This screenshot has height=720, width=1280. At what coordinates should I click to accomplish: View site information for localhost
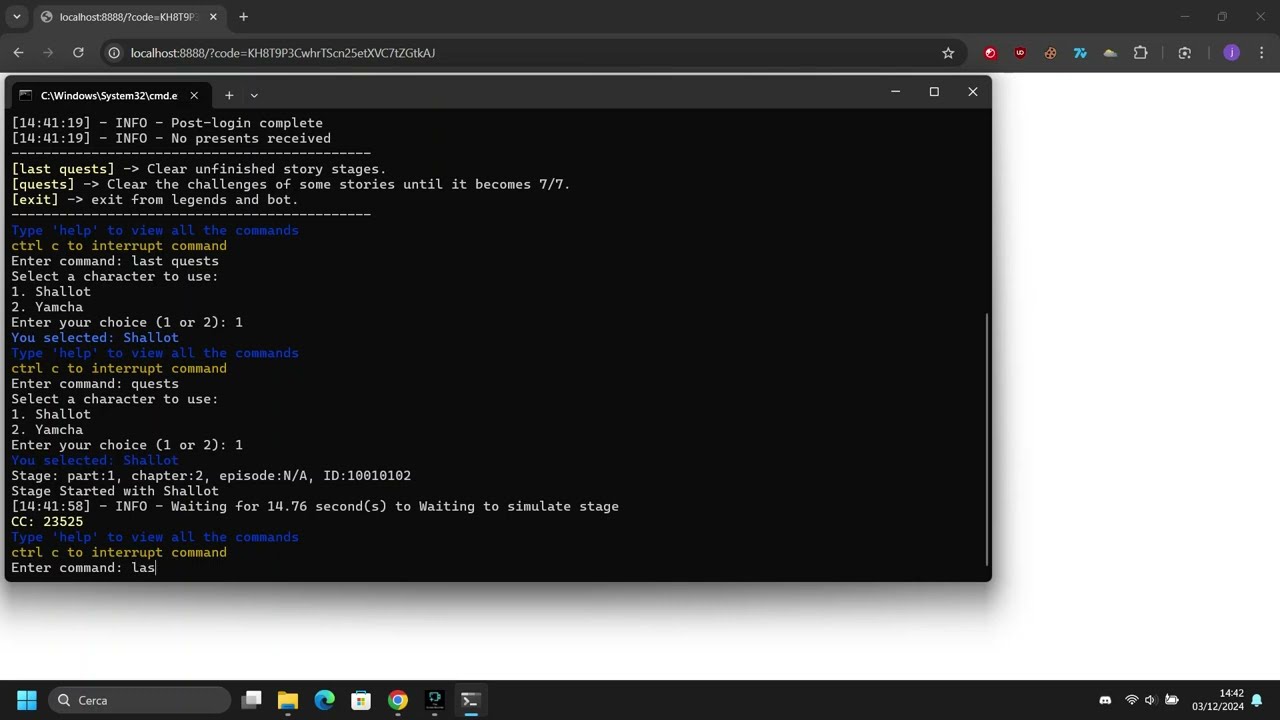coord(114,53)
